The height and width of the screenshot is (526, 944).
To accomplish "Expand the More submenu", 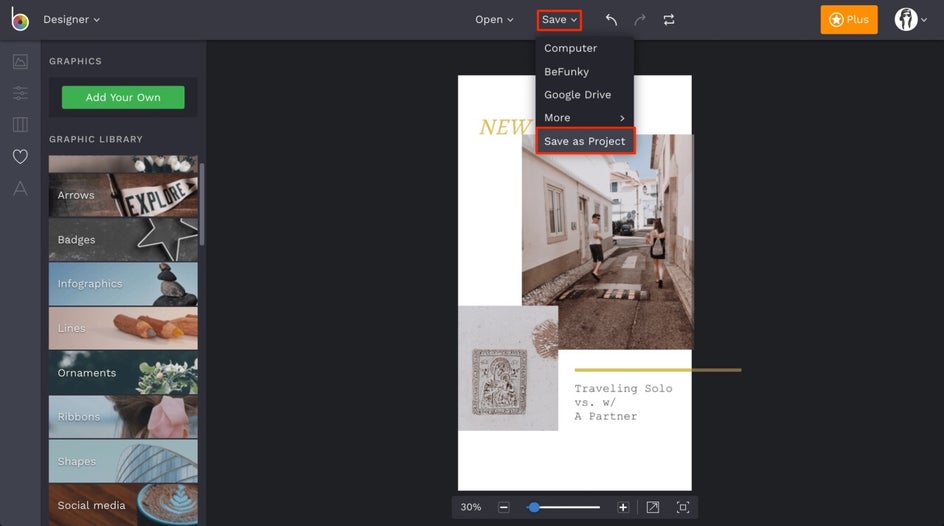I will point(584,118).
